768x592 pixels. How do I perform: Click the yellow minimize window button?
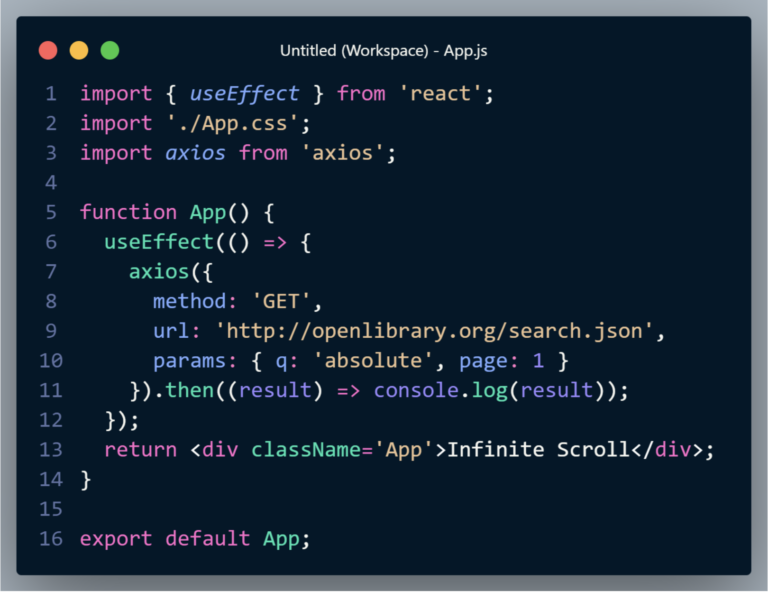[79, 50]
